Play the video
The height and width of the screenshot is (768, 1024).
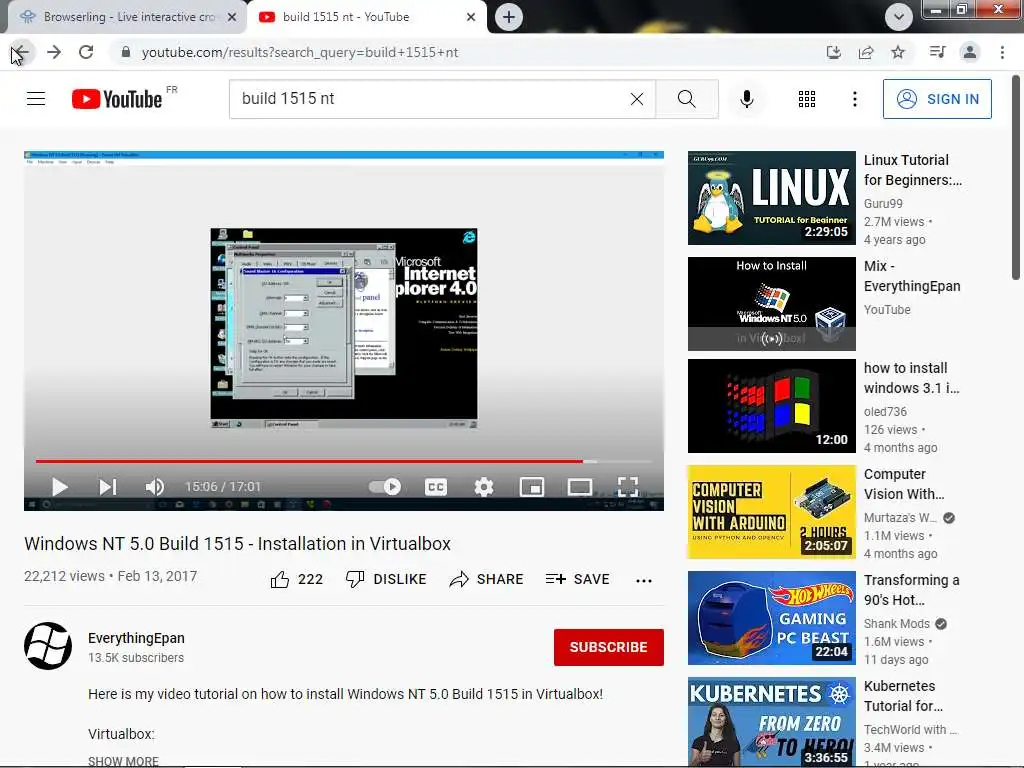(x=59, y=487)
